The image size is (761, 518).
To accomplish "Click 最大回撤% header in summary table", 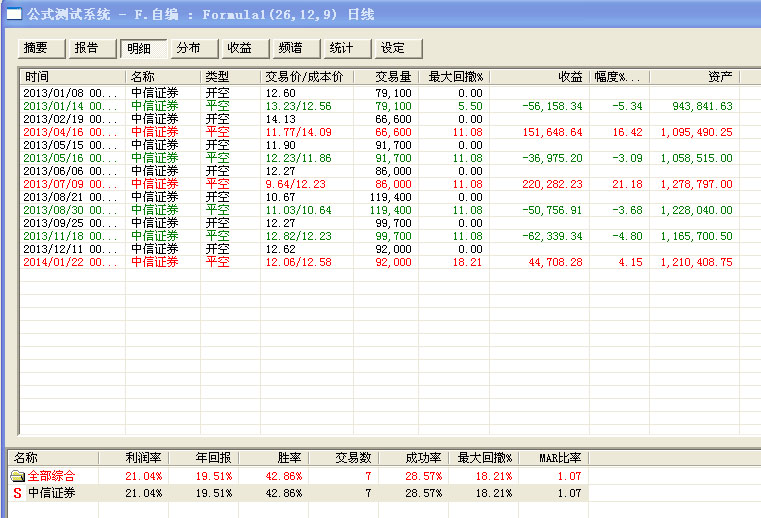I will pos(483,458).
